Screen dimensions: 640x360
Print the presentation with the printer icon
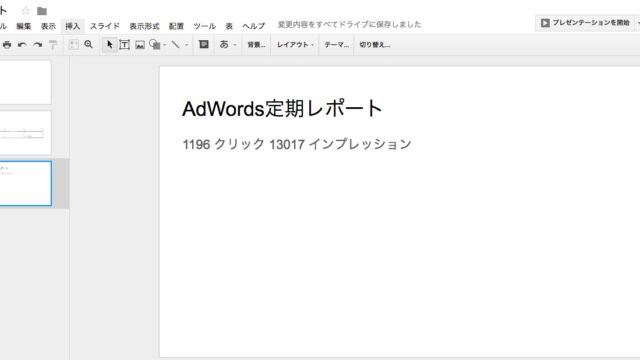[7, 45]
